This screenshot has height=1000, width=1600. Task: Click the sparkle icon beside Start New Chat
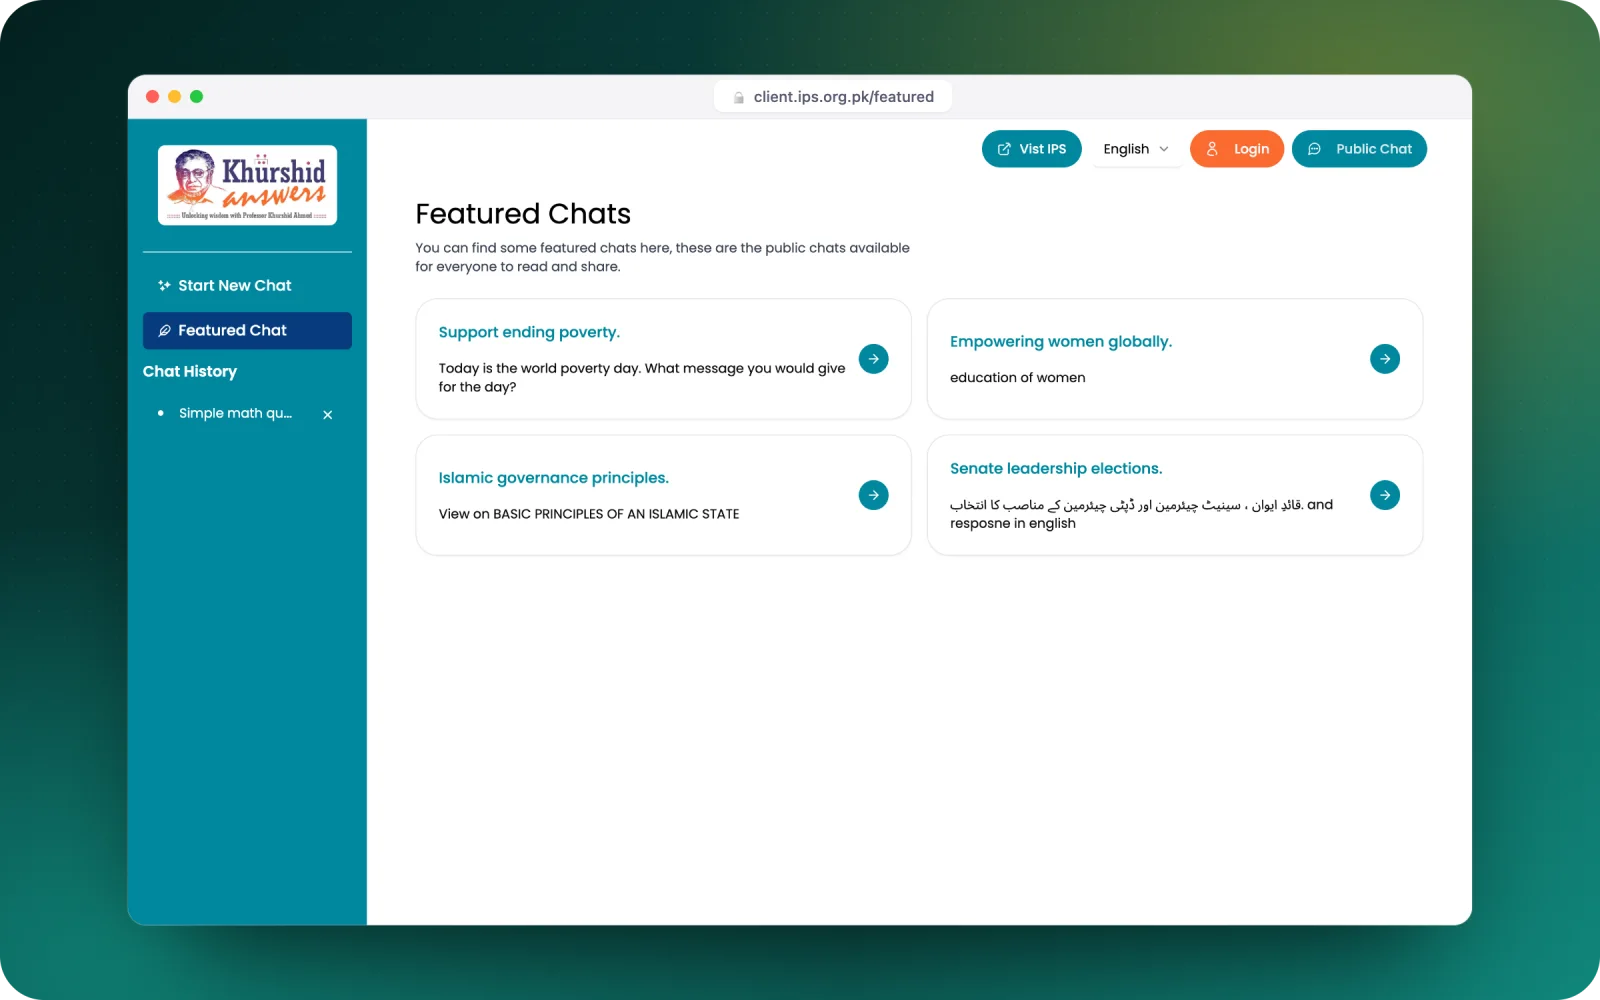[164, 286]
